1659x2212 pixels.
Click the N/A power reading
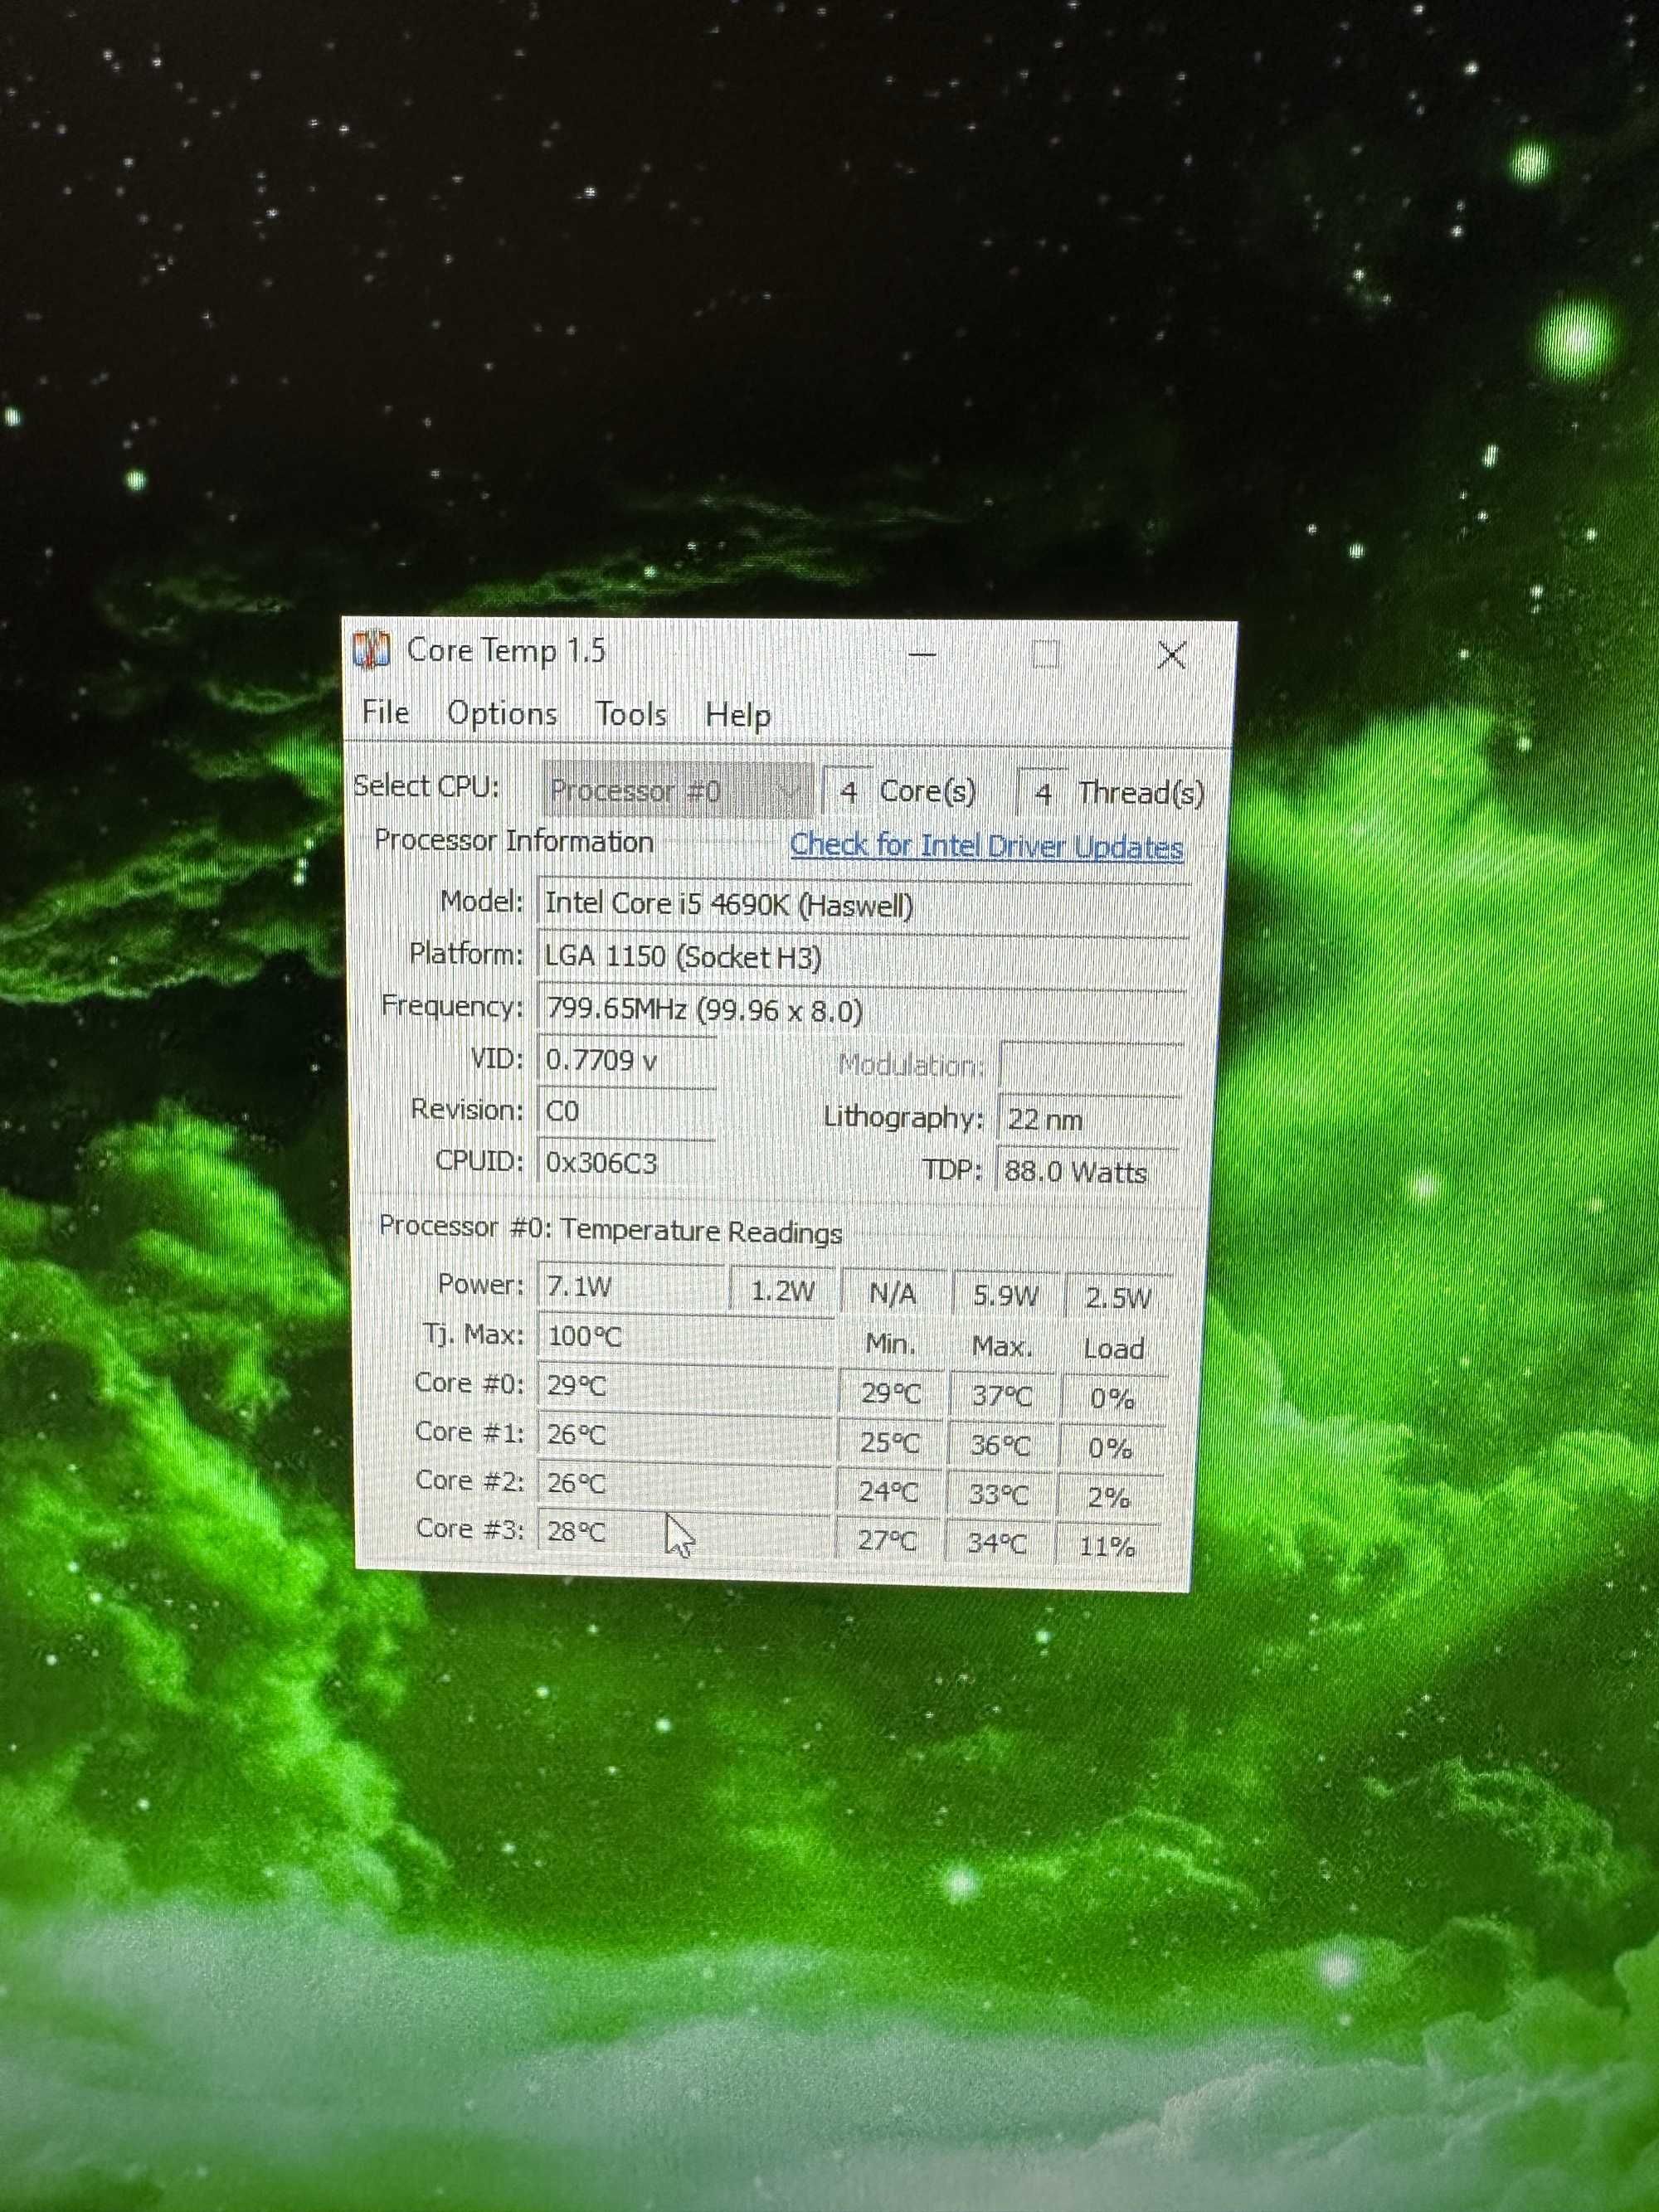(892, 1294)
